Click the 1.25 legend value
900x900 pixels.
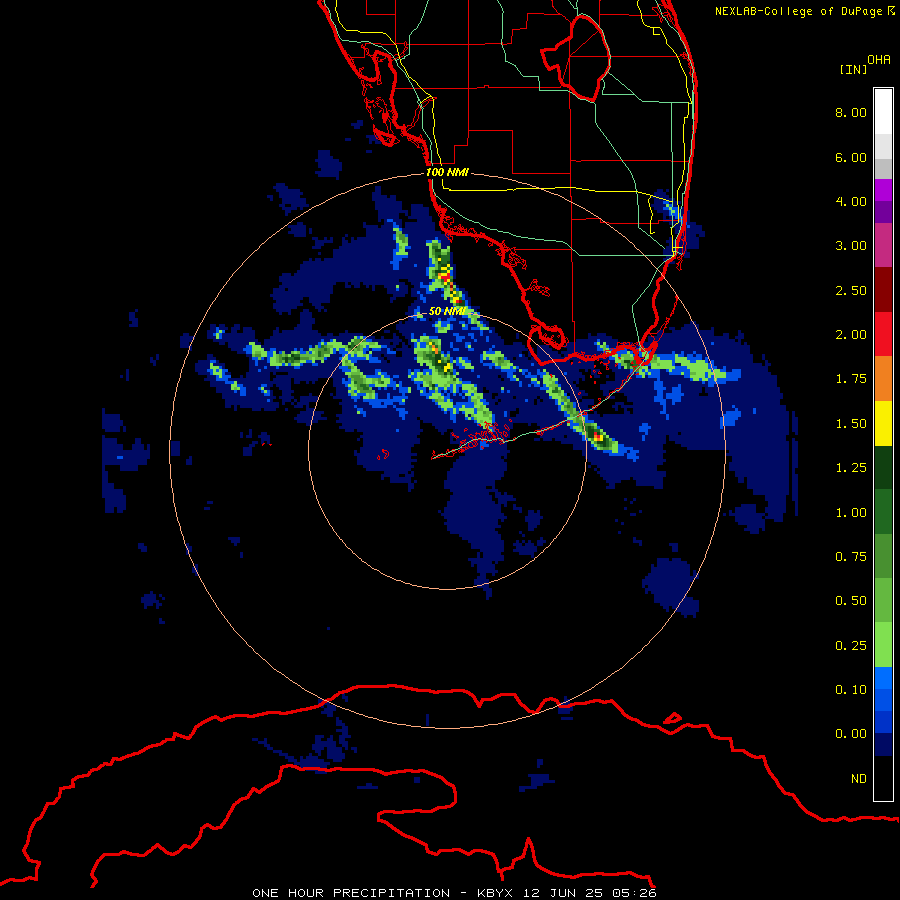tap(851, 468)
